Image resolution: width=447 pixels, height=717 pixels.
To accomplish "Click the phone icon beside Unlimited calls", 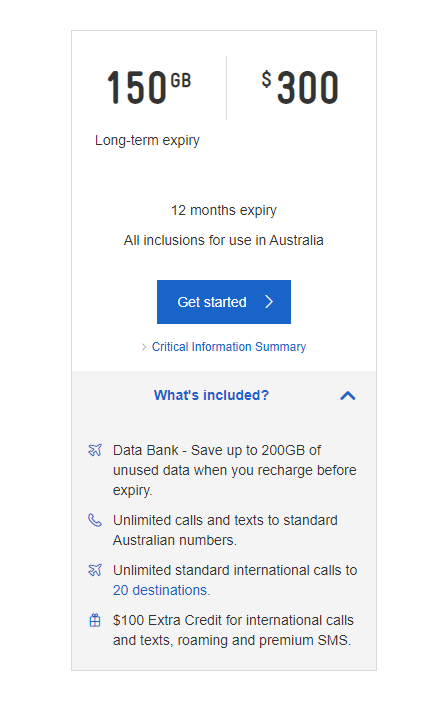I will click(95, 520).
